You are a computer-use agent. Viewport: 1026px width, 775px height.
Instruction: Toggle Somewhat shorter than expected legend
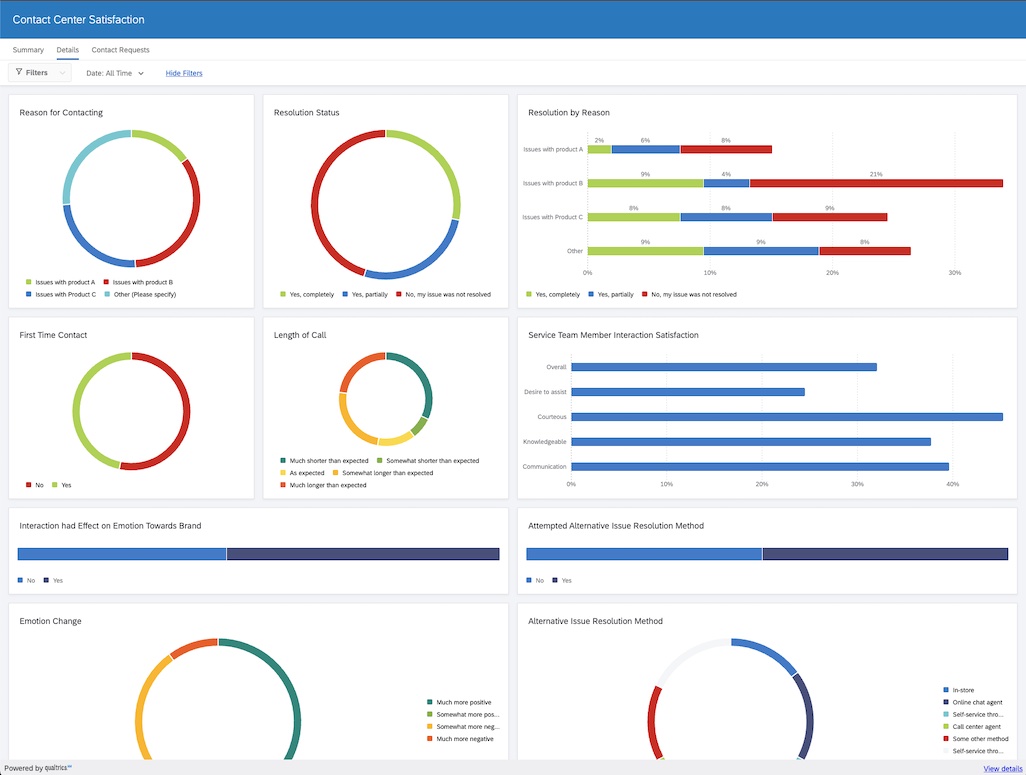[x=428, y=461]
